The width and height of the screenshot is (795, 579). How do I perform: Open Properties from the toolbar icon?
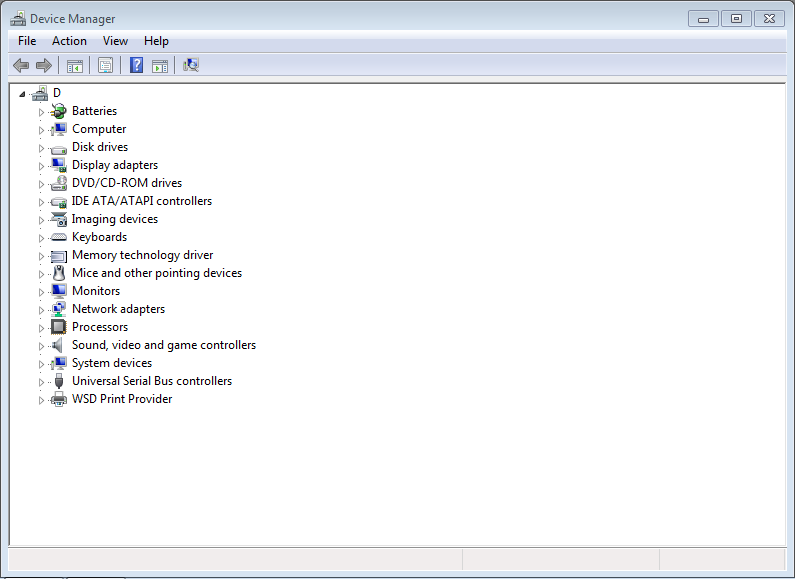click(105, 66)
